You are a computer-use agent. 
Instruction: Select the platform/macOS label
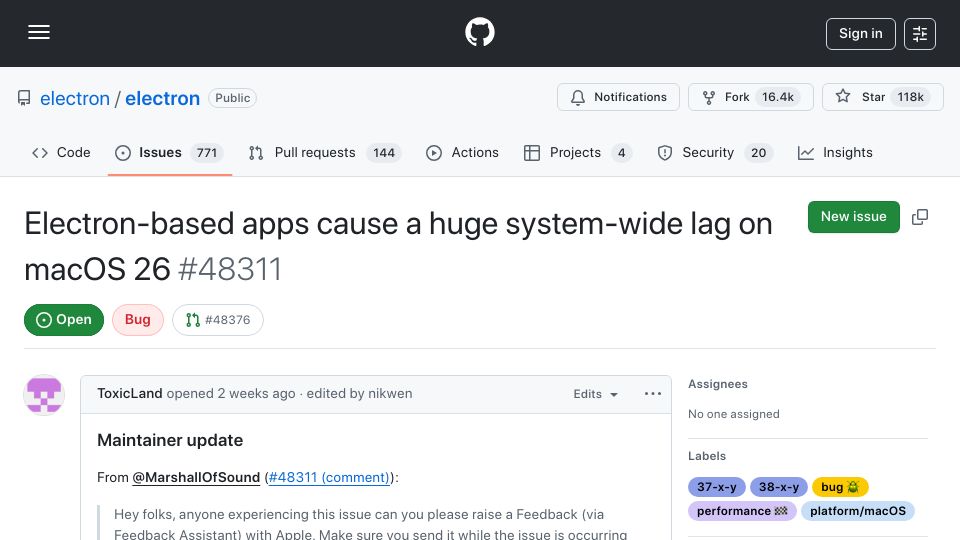click(858, 511)
